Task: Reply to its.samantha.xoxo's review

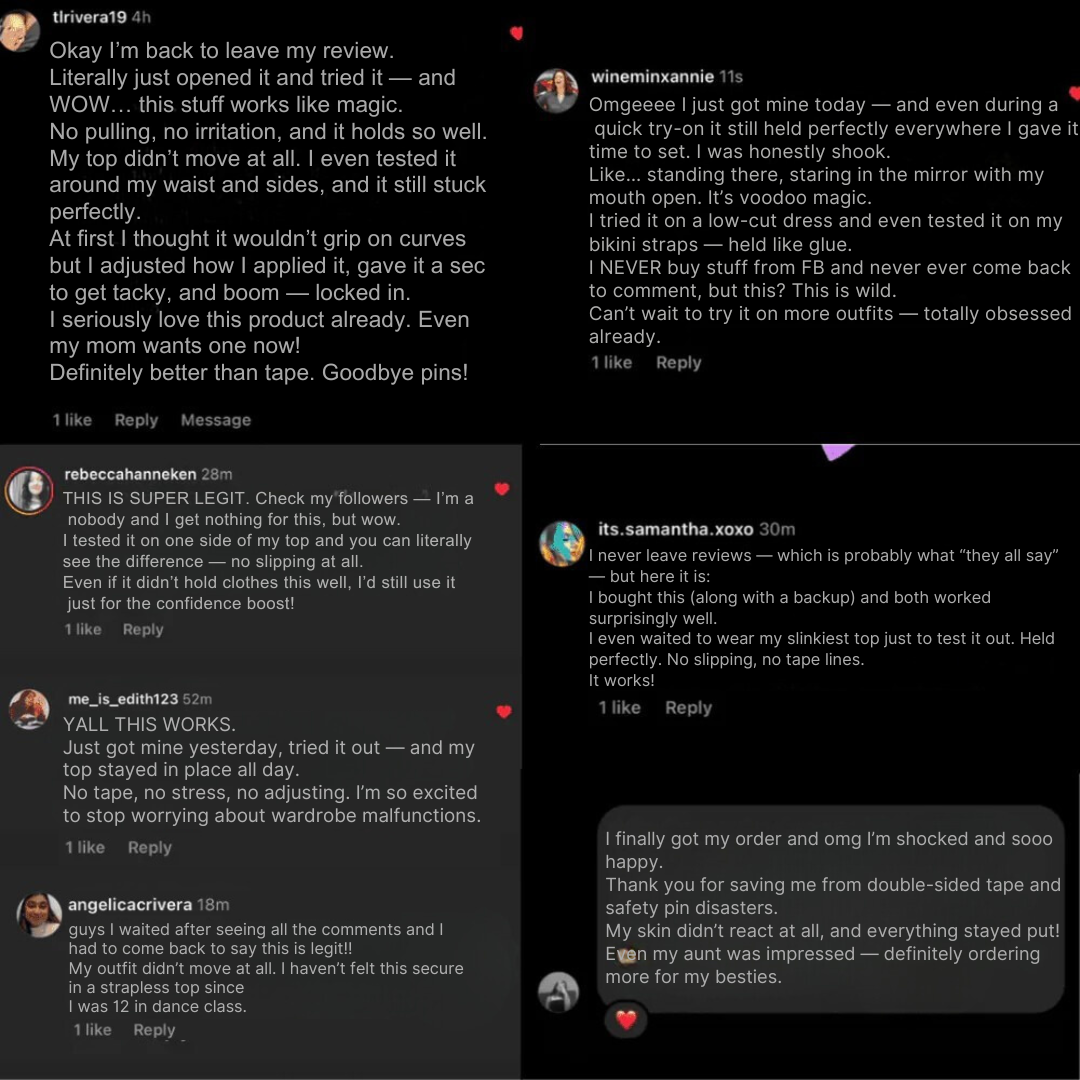Action: (x=689, y=707)
